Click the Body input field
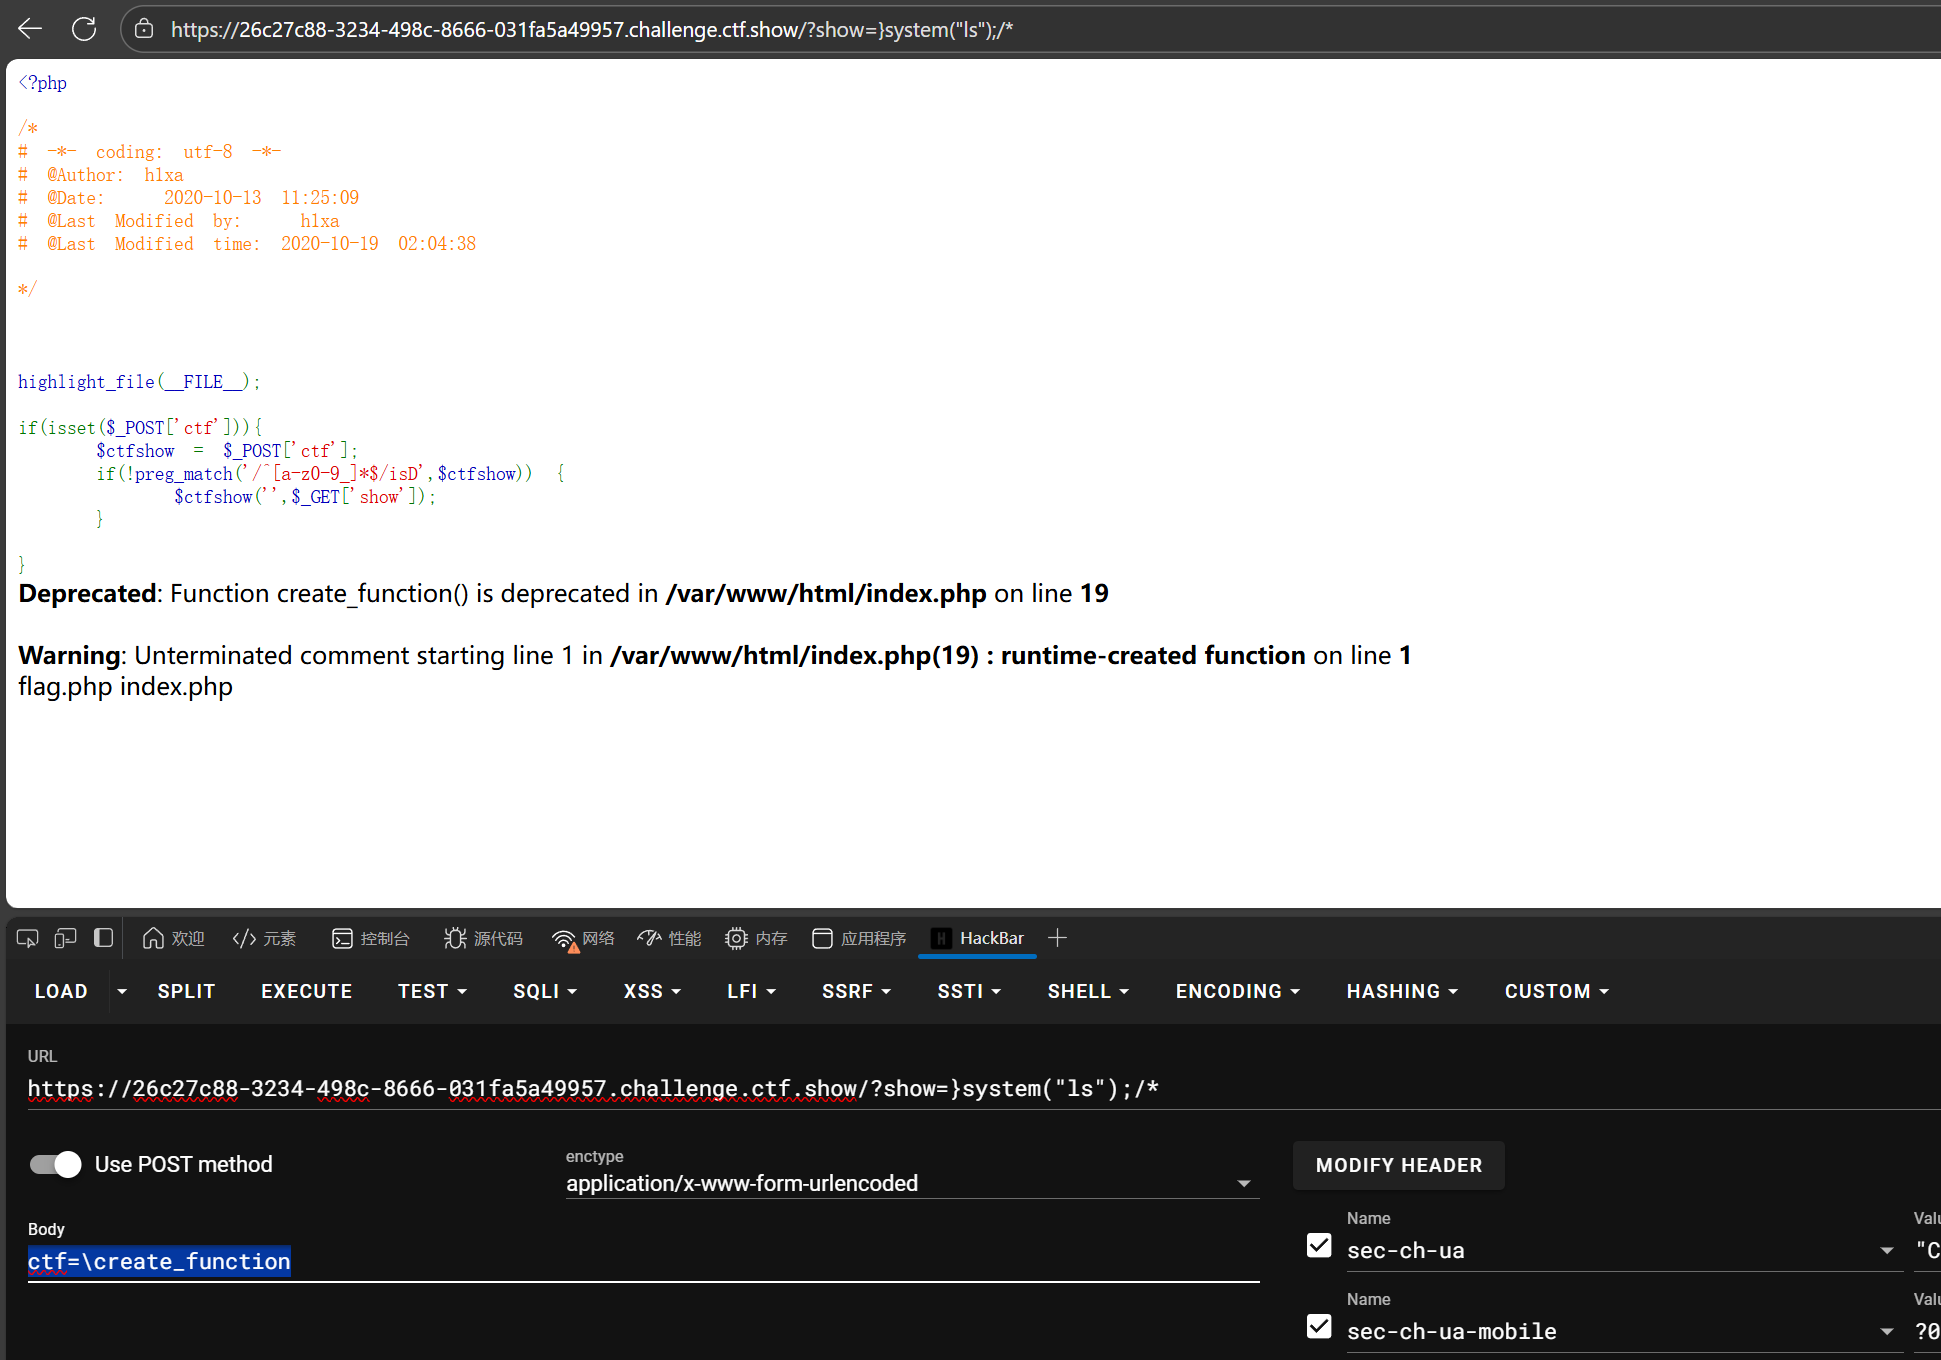This screenshot has height=1360, width=1941. pos(640,1262)
